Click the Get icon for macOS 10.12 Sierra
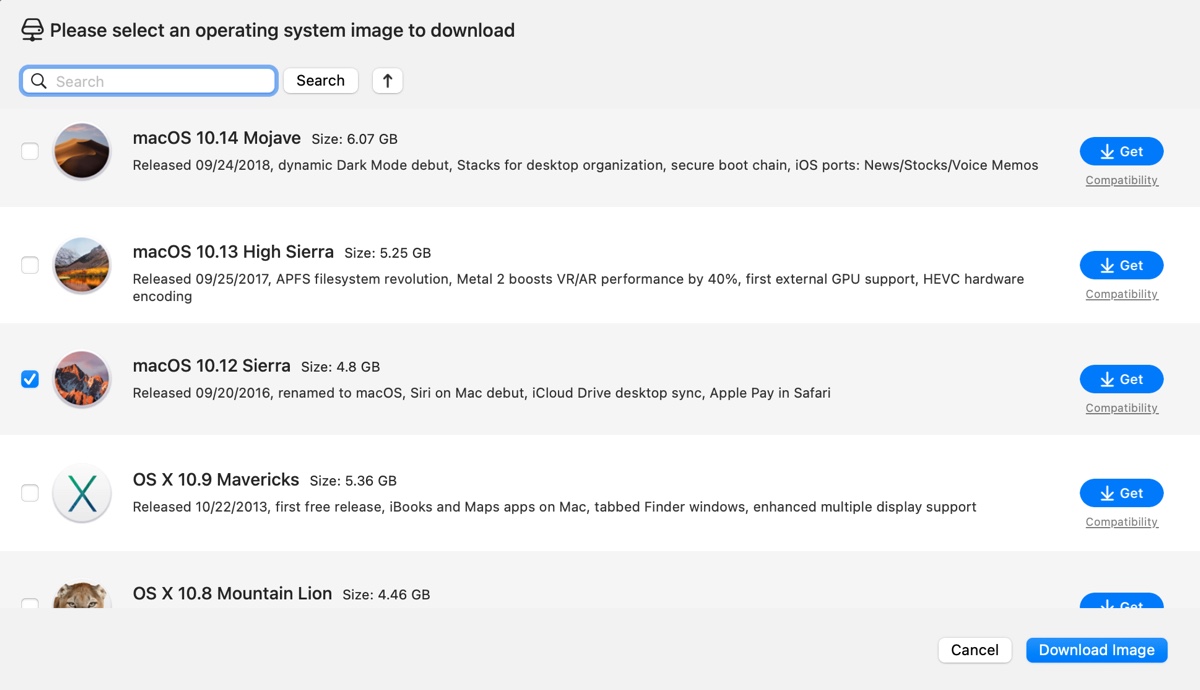This screenshot has width=1200, height=690. [x=1107, y=379]
